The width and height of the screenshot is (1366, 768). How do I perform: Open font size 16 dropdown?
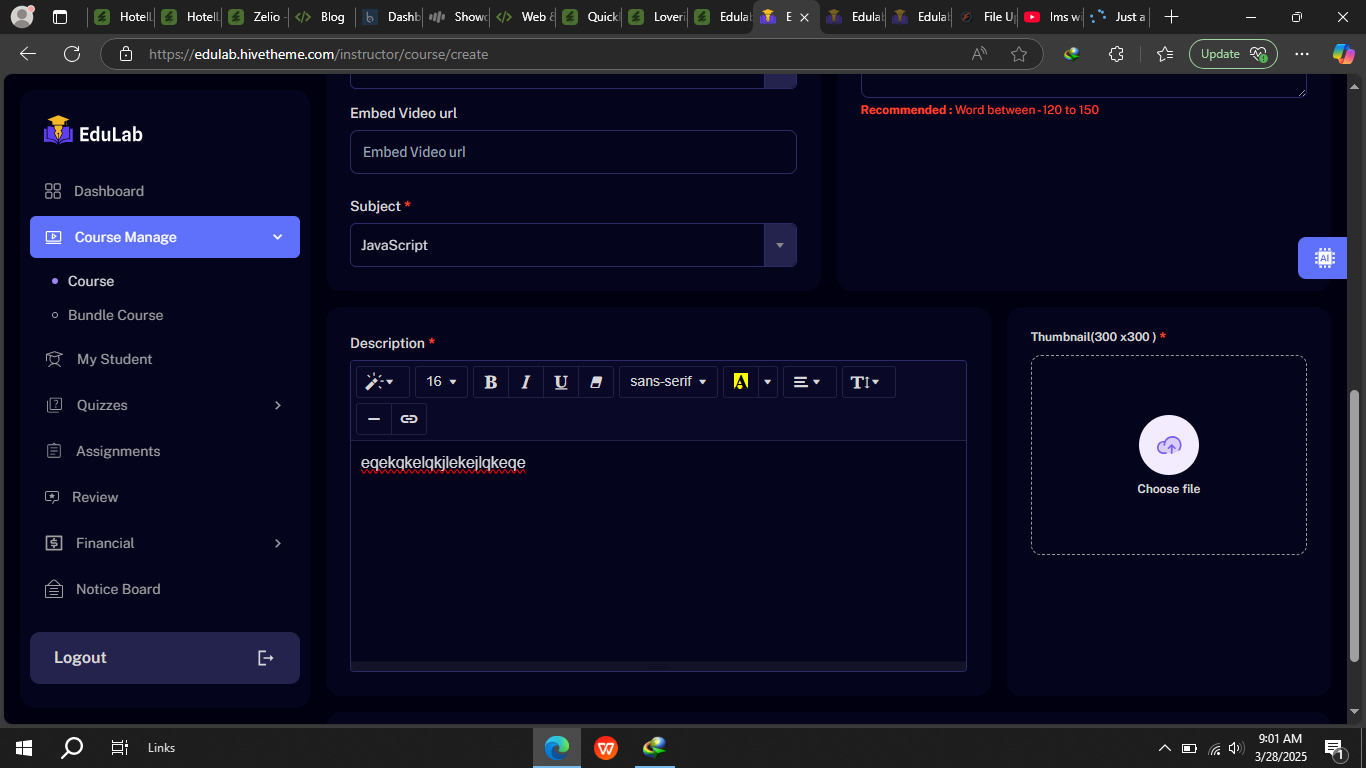pos(441,382)
